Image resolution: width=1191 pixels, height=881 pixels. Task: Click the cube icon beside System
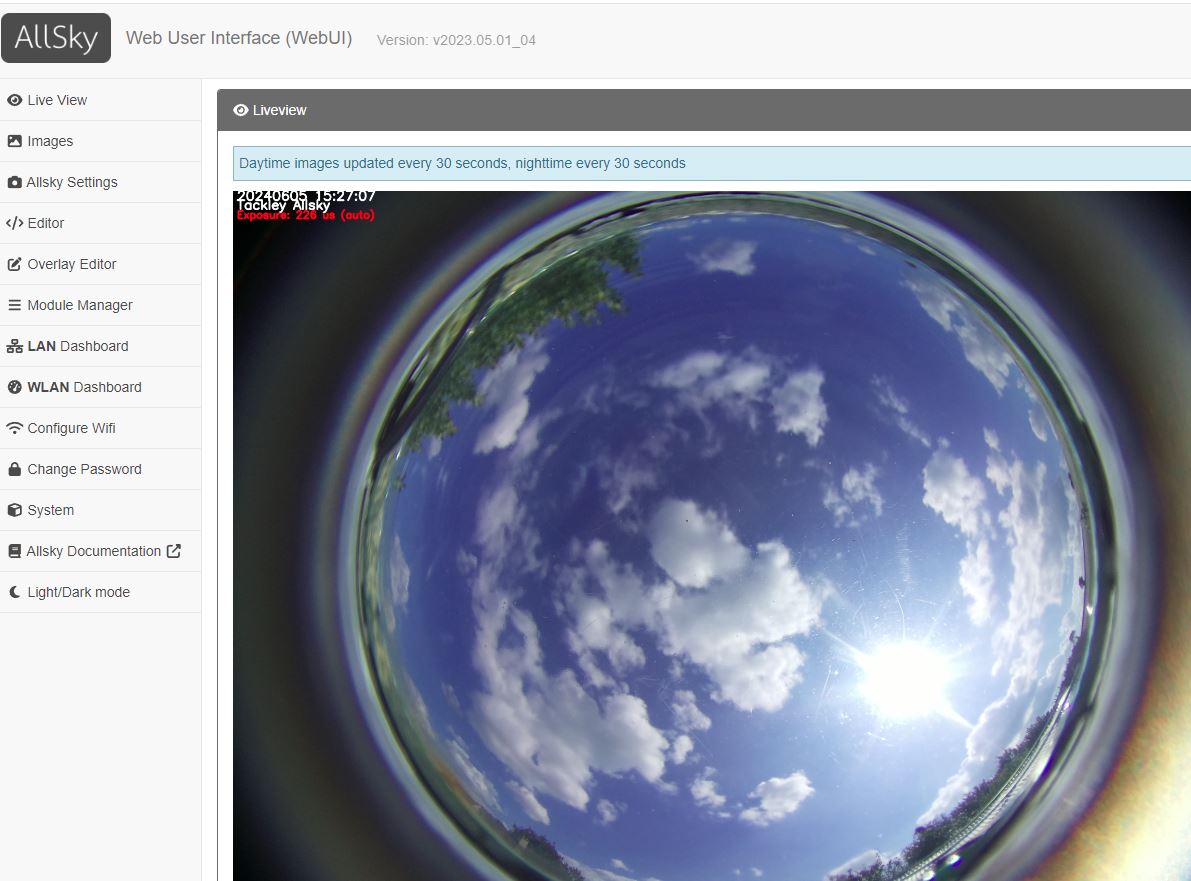(14, 510)
